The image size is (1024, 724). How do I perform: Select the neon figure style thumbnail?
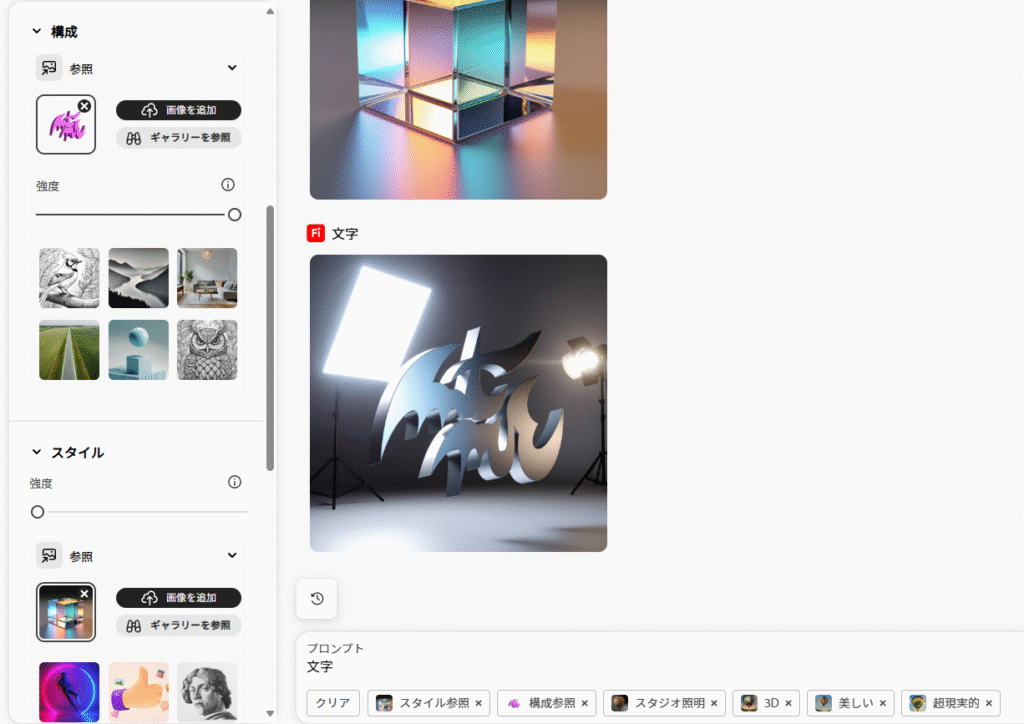[69, 693]
